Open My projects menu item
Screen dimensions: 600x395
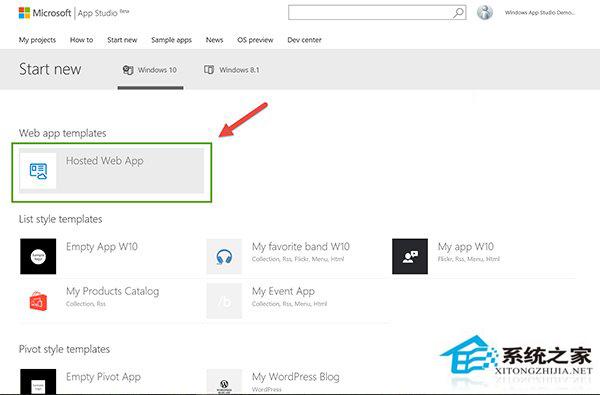[x=37, y=40]
